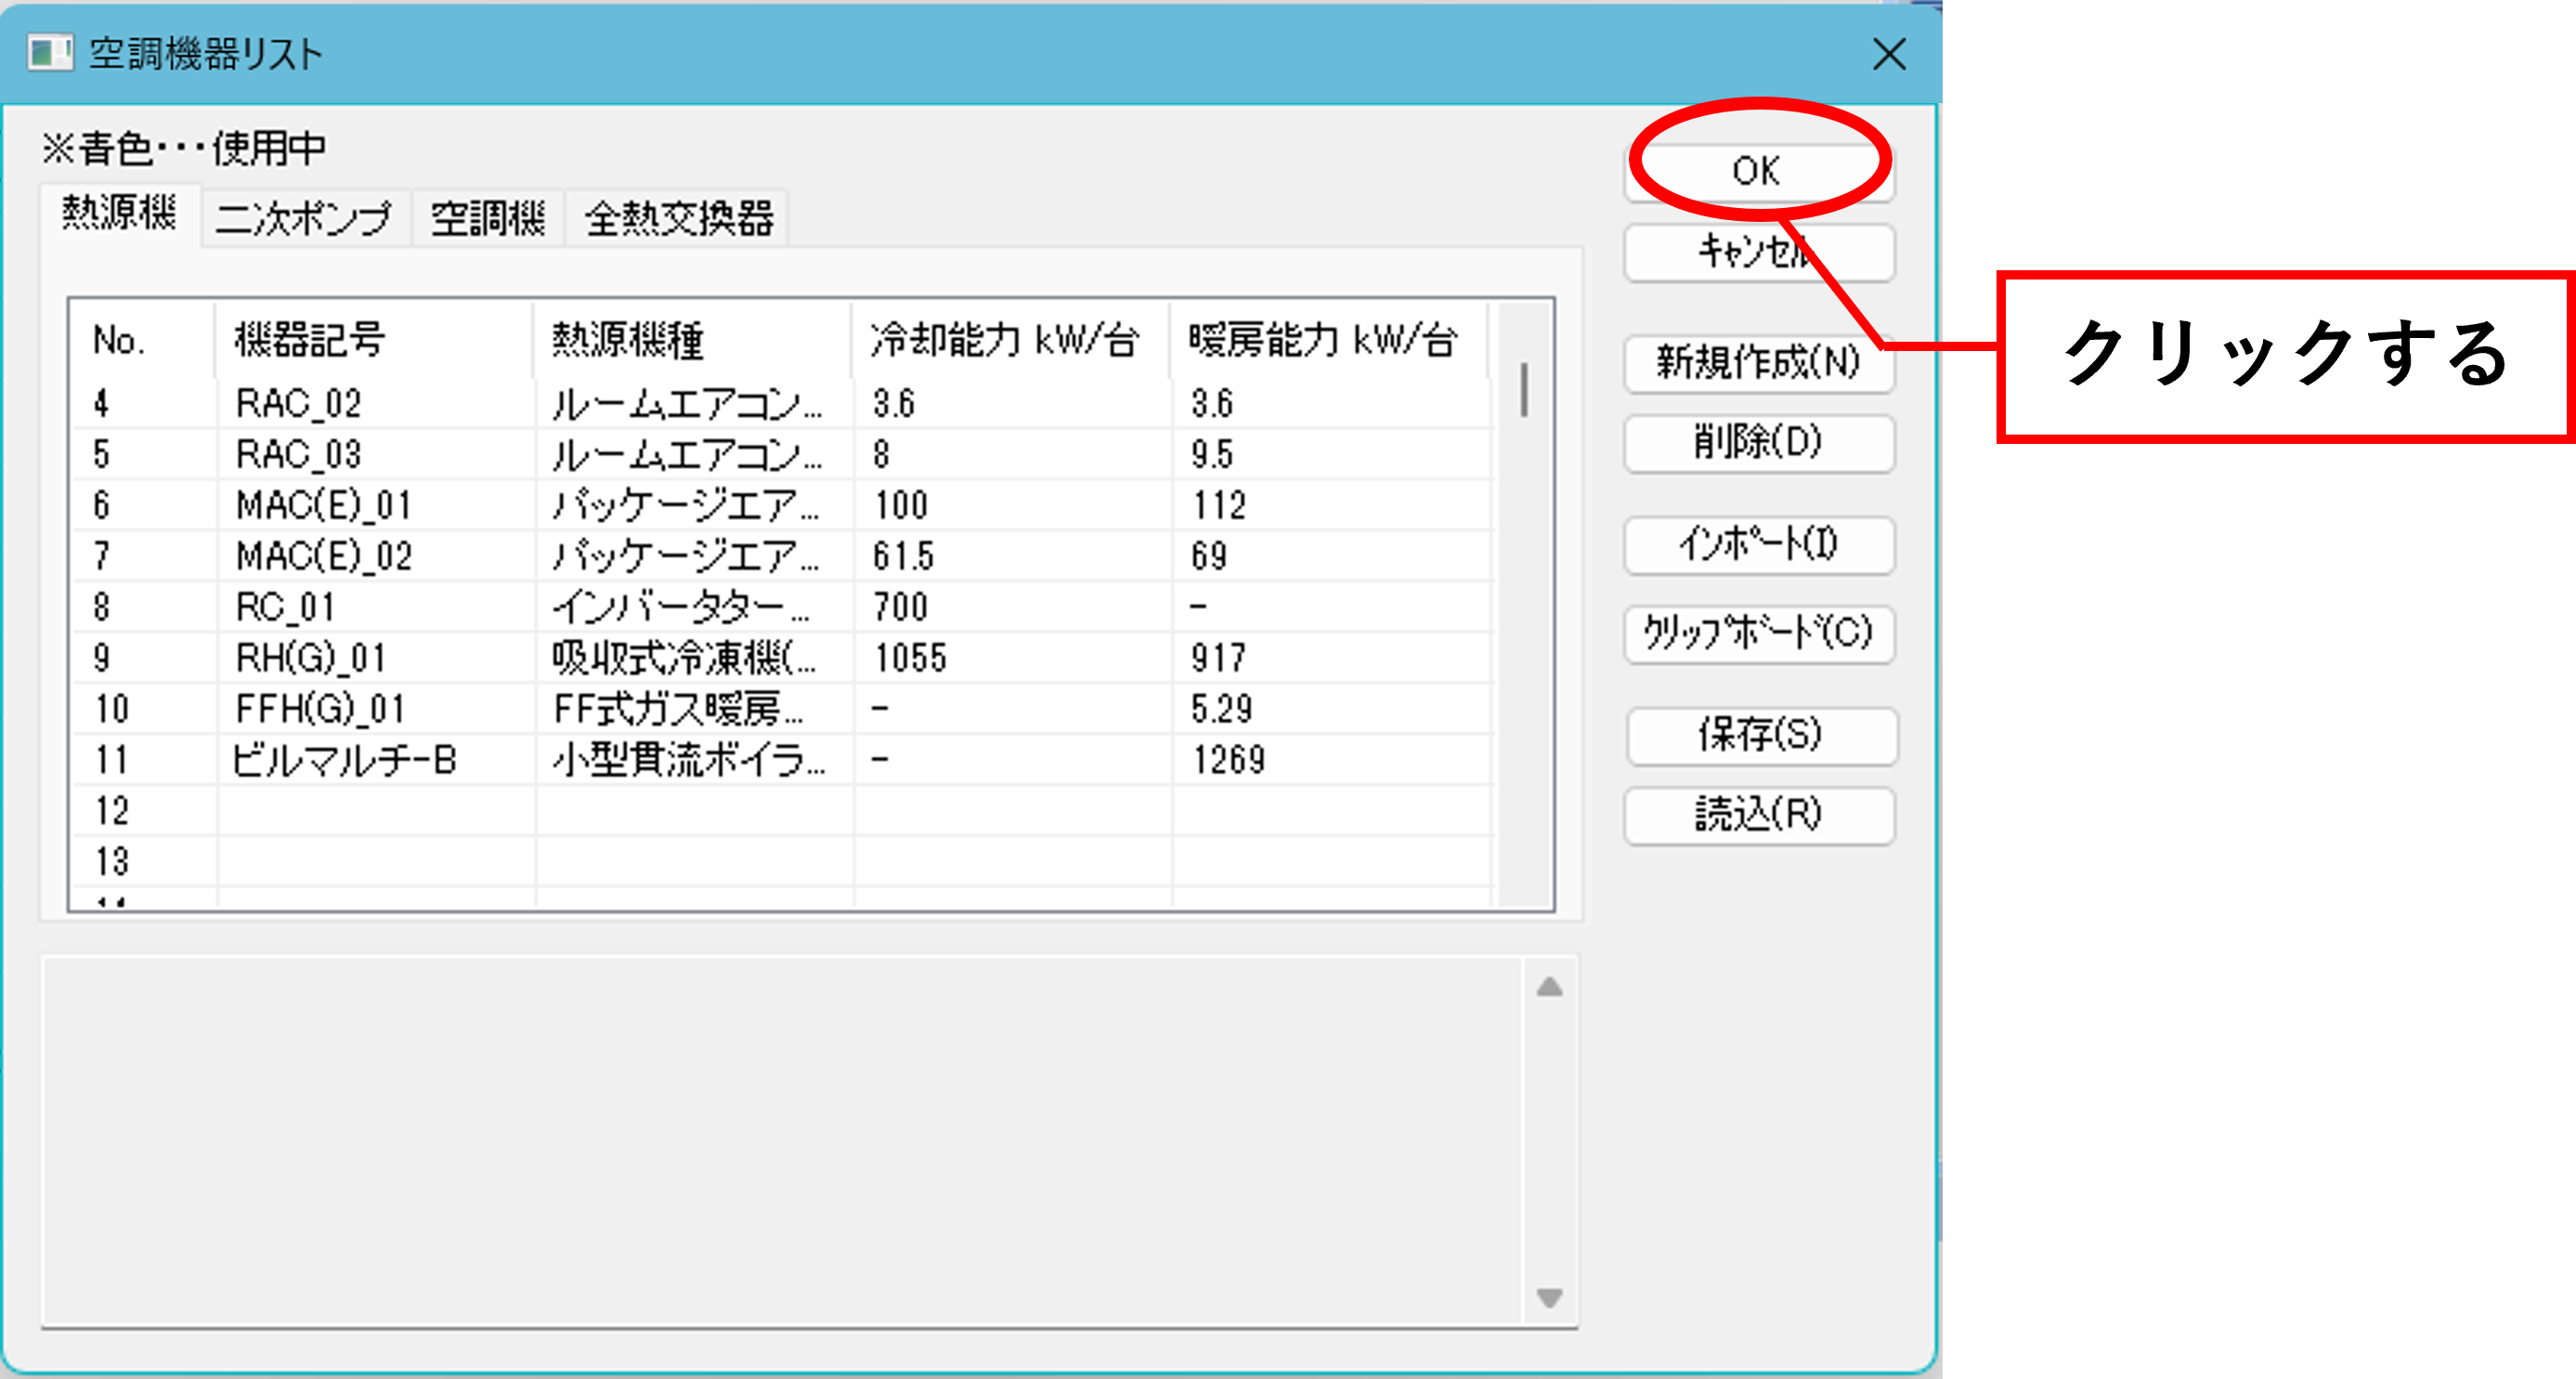Select the RAC_02 row

[782, 403]
